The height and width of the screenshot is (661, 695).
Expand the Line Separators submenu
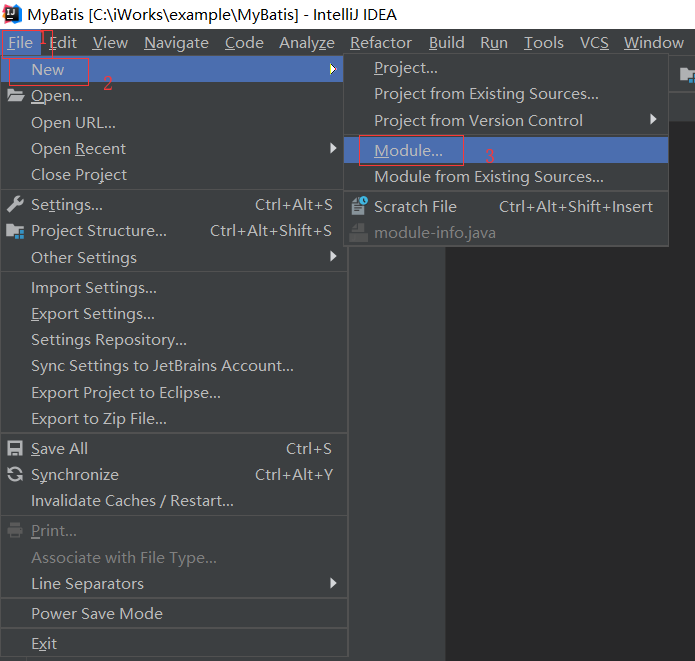87,584
